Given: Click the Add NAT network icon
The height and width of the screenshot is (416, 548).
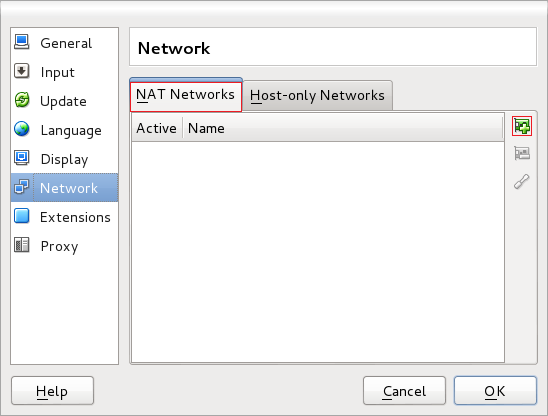Looking at the screenshot, I should [x=522, y=126].
